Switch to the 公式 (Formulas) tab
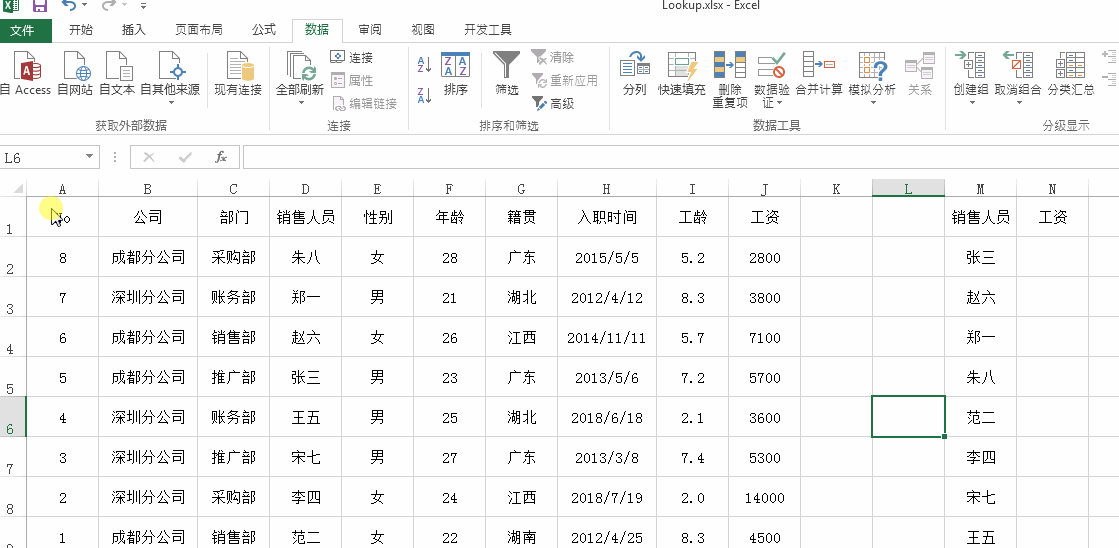 click(x=263, y=30)
